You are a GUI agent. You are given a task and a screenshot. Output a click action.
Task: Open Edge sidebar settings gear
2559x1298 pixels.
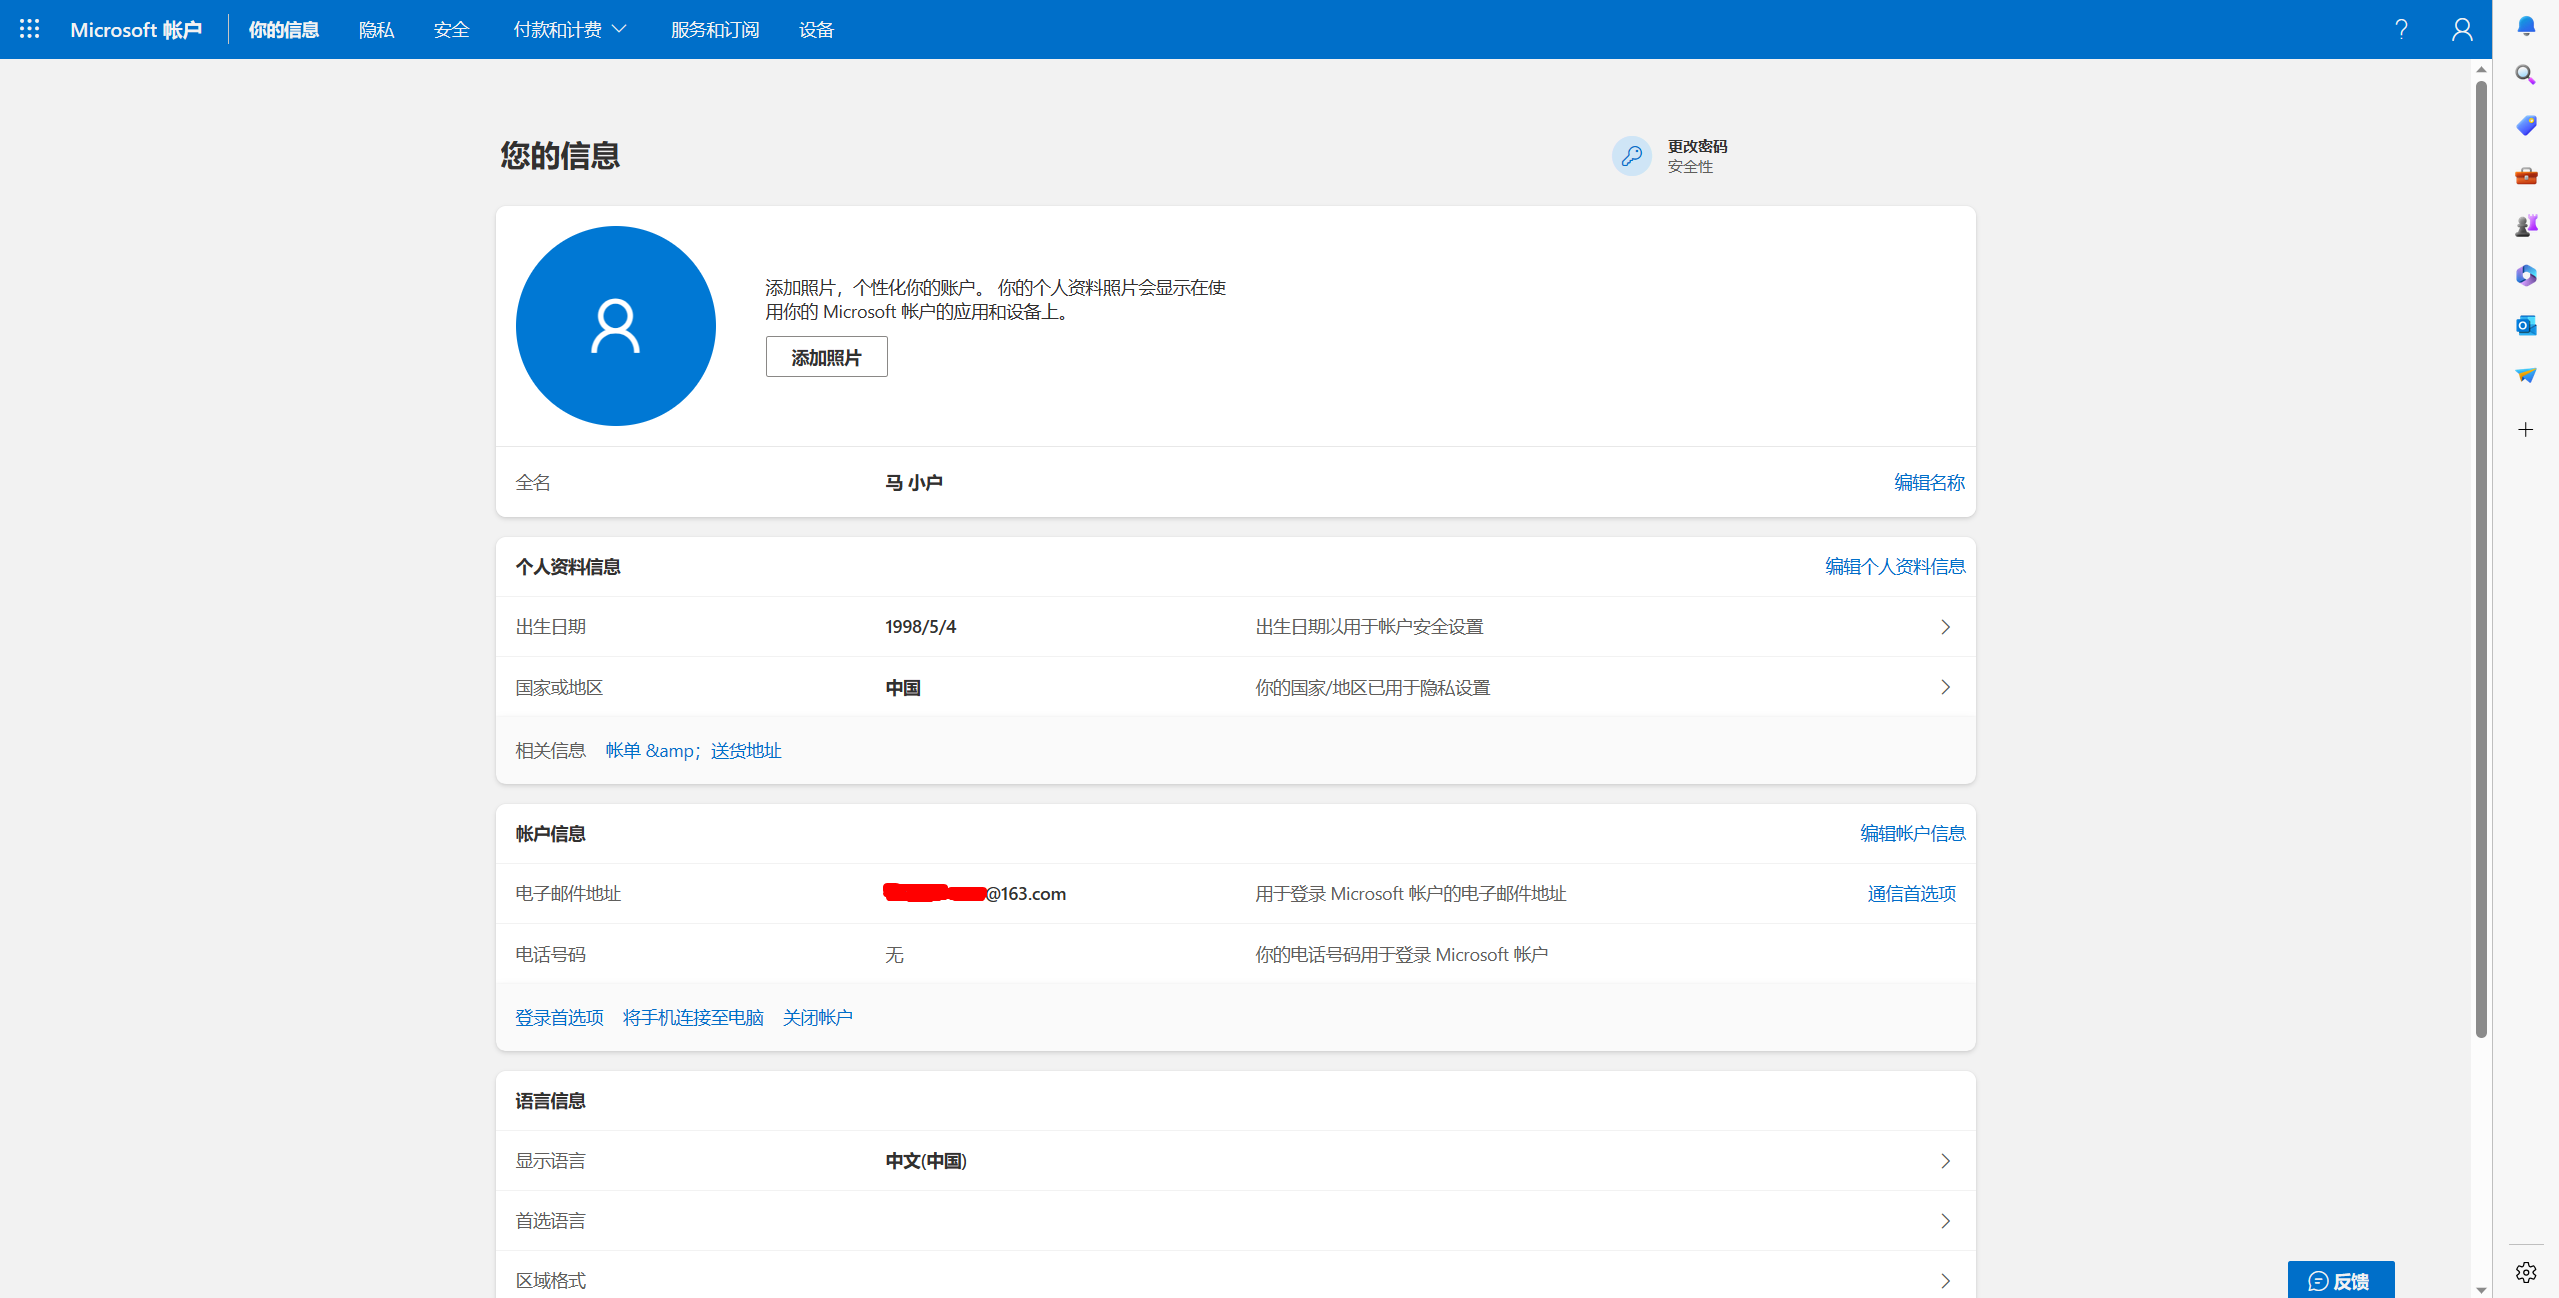coord(2526,1272)
